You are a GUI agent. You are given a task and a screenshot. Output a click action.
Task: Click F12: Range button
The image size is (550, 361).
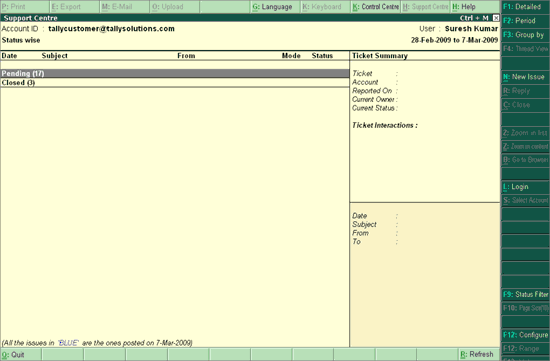point(525,348)
